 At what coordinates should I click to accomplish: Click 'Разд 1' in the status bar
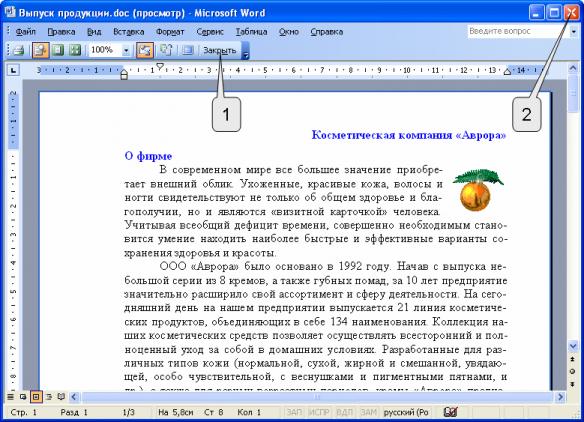coord(74,412)
